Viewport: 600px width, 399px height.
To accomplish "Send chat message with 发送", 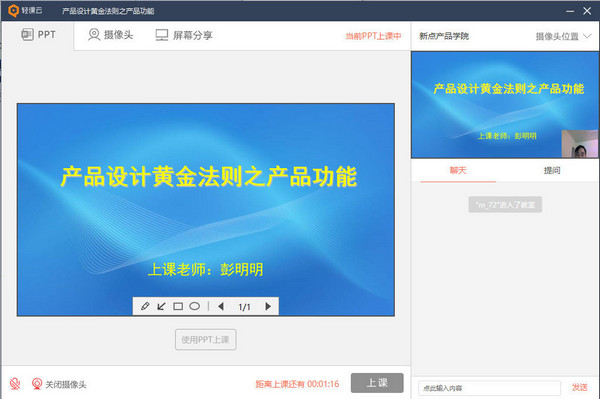I will click(x=579, y=388).
